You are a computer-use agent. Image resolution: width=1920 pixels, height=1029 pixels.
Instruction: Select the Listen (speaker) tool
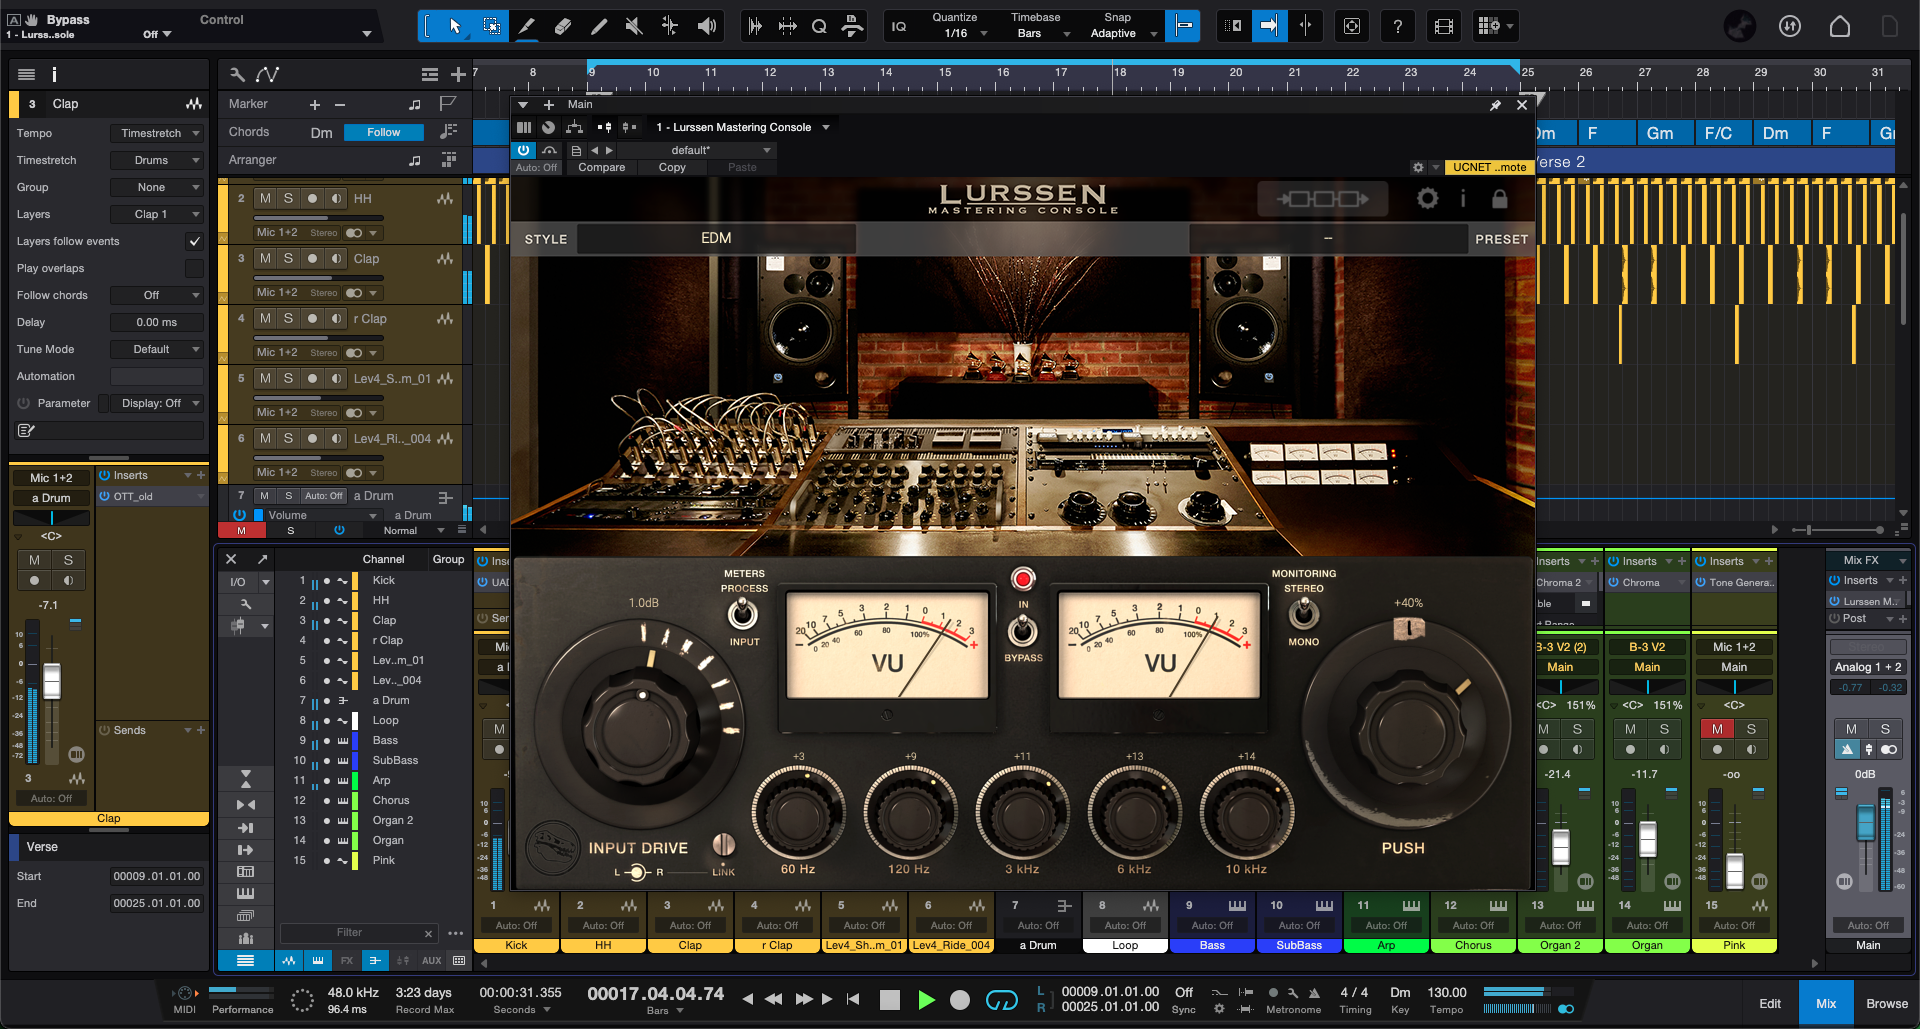tap(706, 26)
